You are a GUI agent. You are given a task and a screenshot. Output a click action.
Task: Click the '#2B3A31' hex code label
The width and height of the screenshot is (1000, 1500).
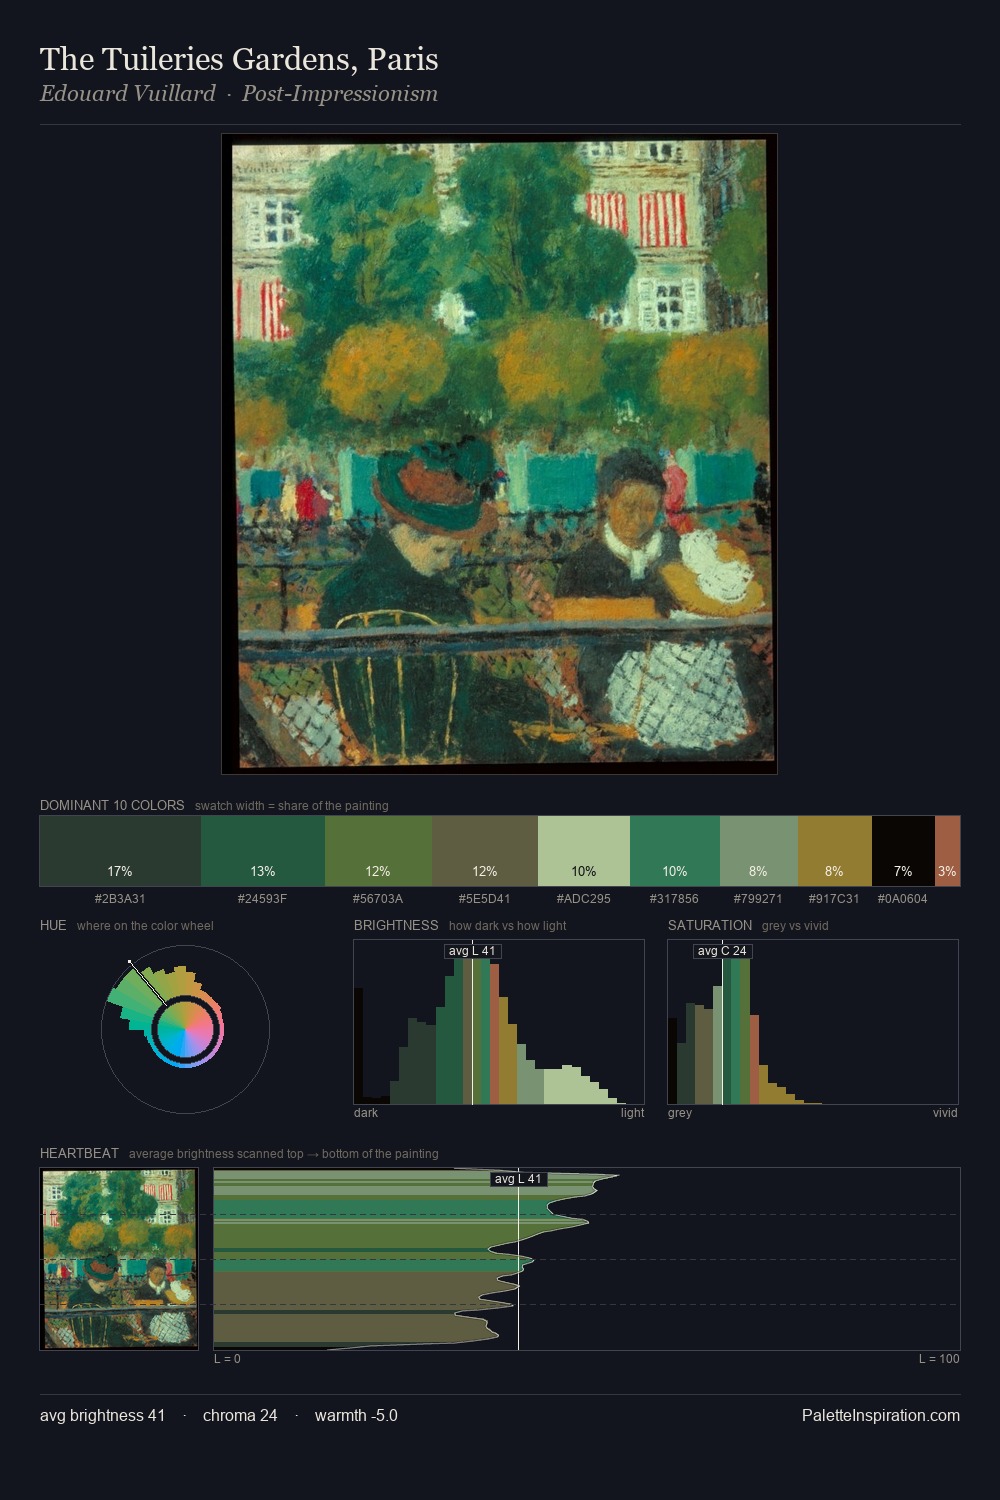click(120, 899)
